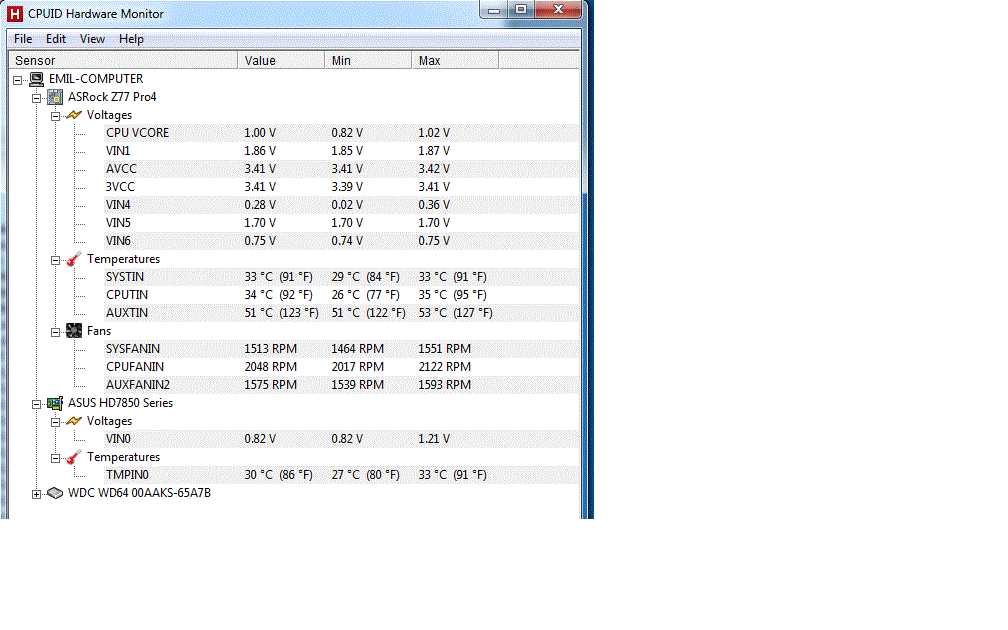Image resolution: width=1008 pixels, height=630 pixels.
Task: Open the File menu
Action: pos(23,39)
